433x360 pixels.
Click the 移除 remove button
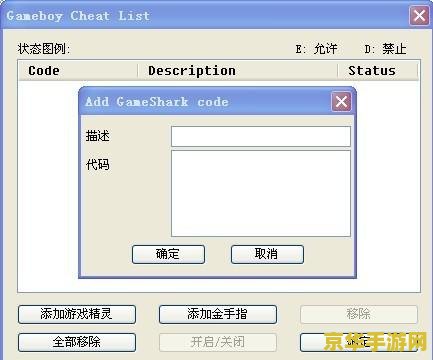(x=359, y=314)
